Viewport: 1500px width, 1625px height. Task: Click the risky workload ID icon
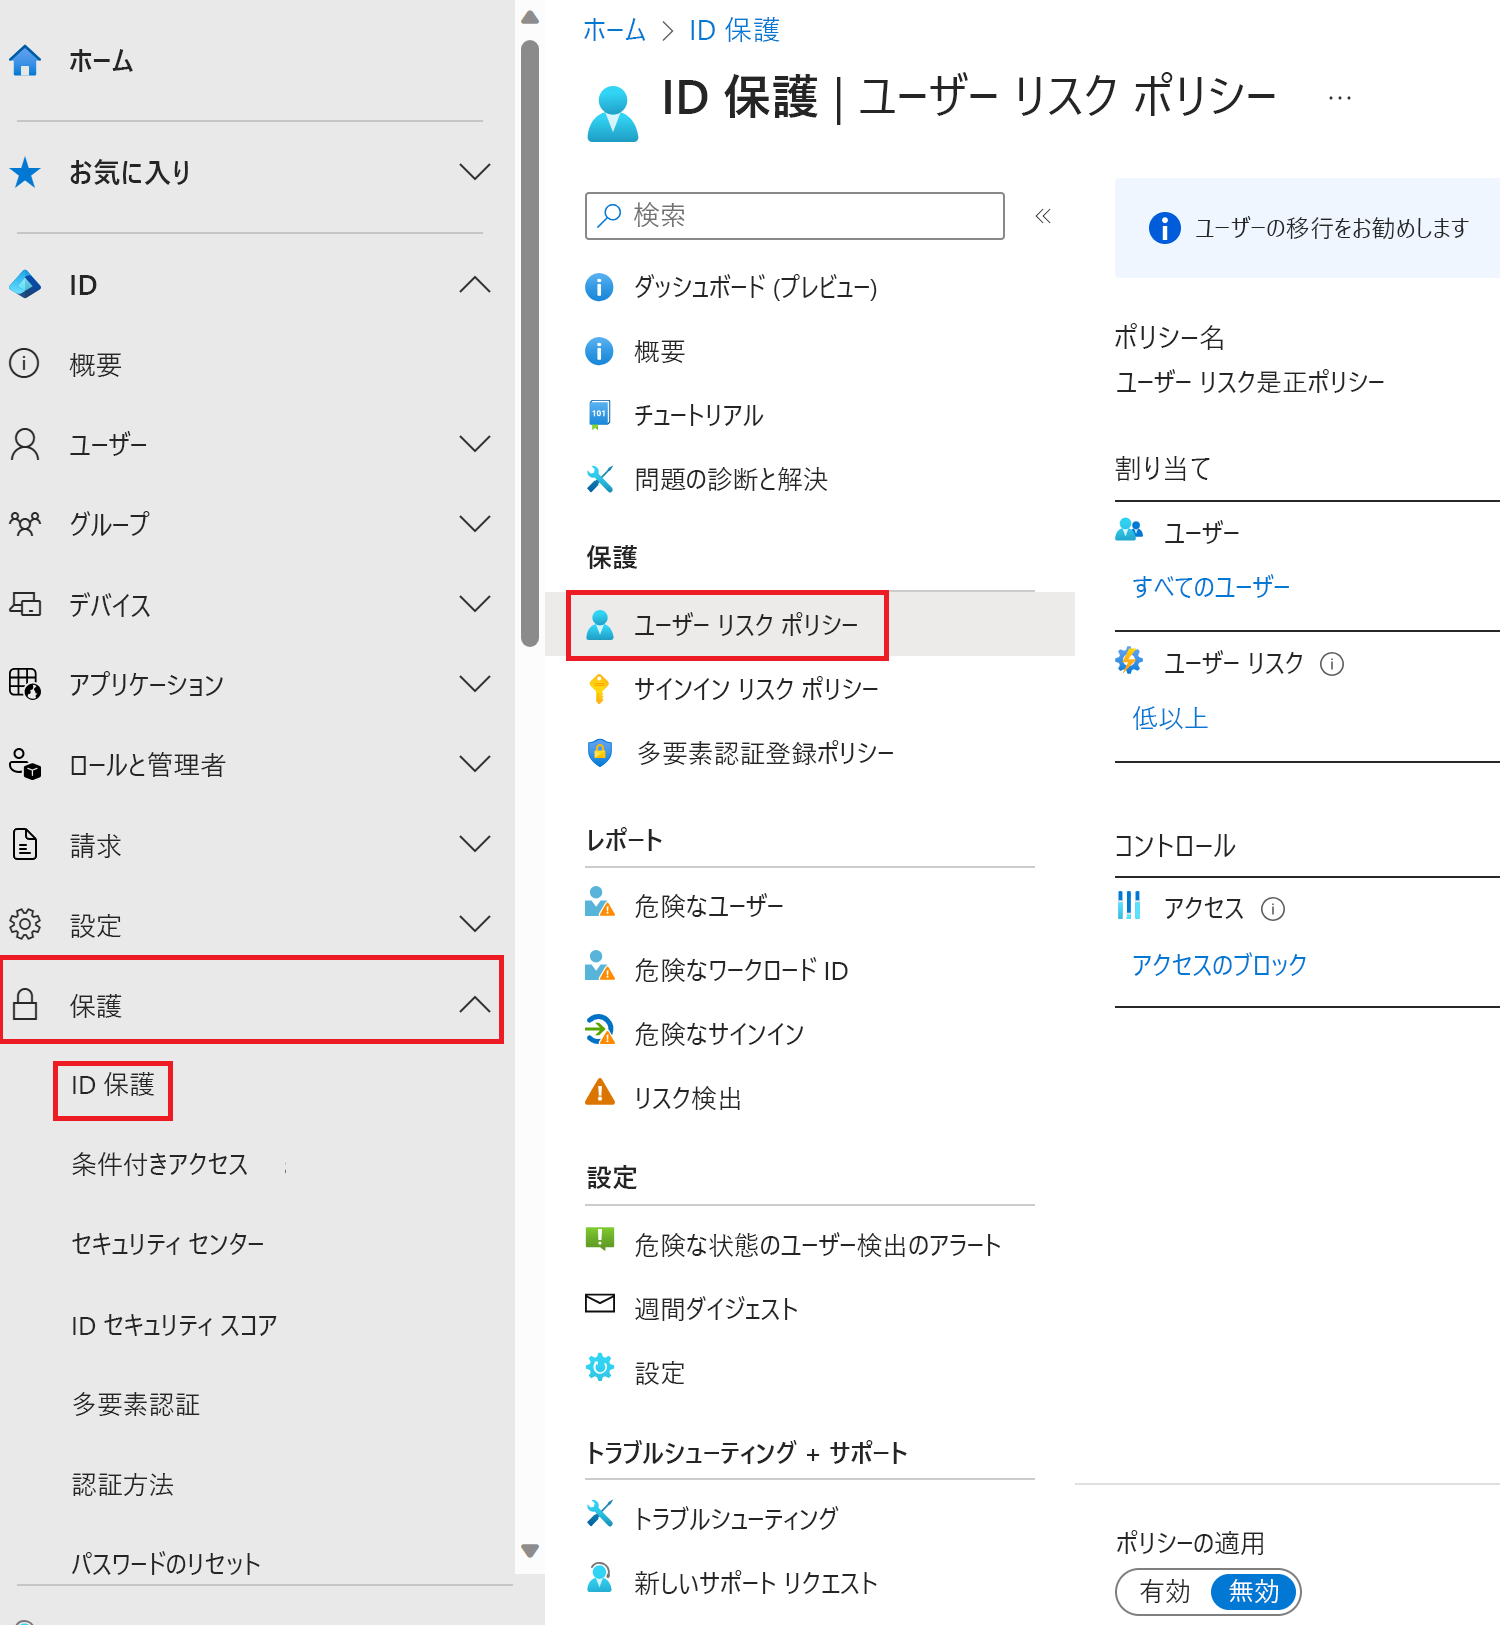click(x=599, y=966)
